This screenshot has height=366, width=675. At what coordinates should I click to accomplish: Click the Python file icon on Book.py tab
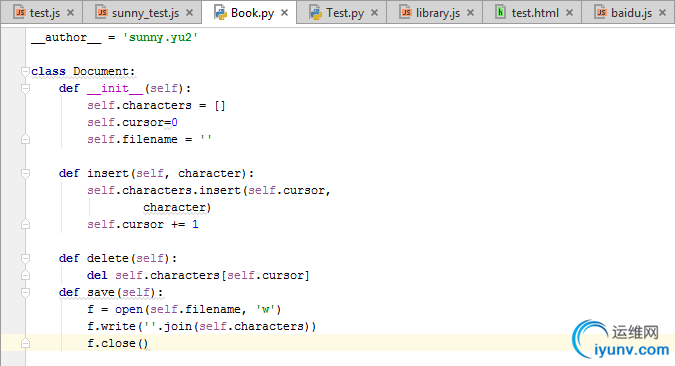click(x=220, y=12)
